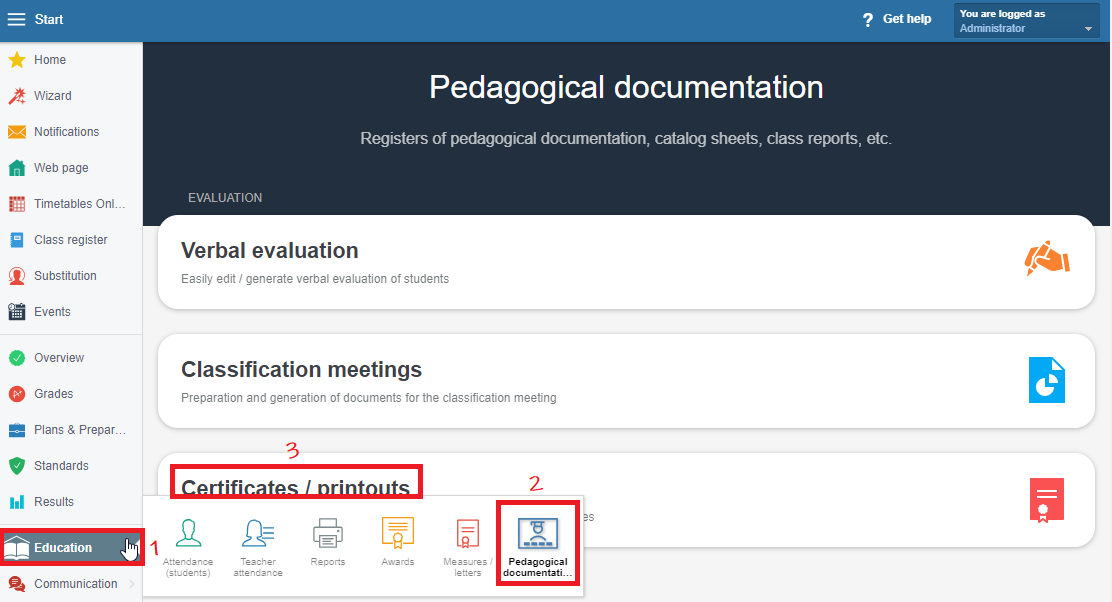Click the Certificates red diploma icon

[x=1047, y=500]
